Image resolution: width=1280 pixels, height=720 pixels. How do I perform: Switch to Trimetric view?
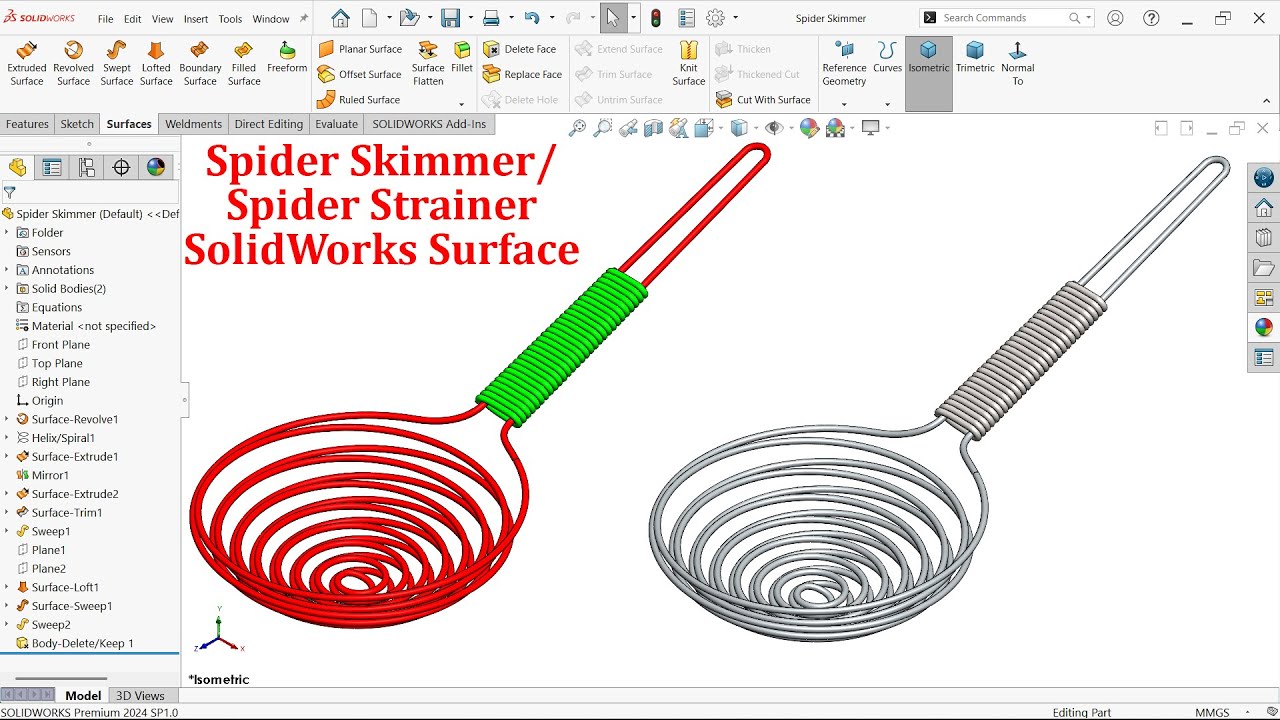click(975, 57)
